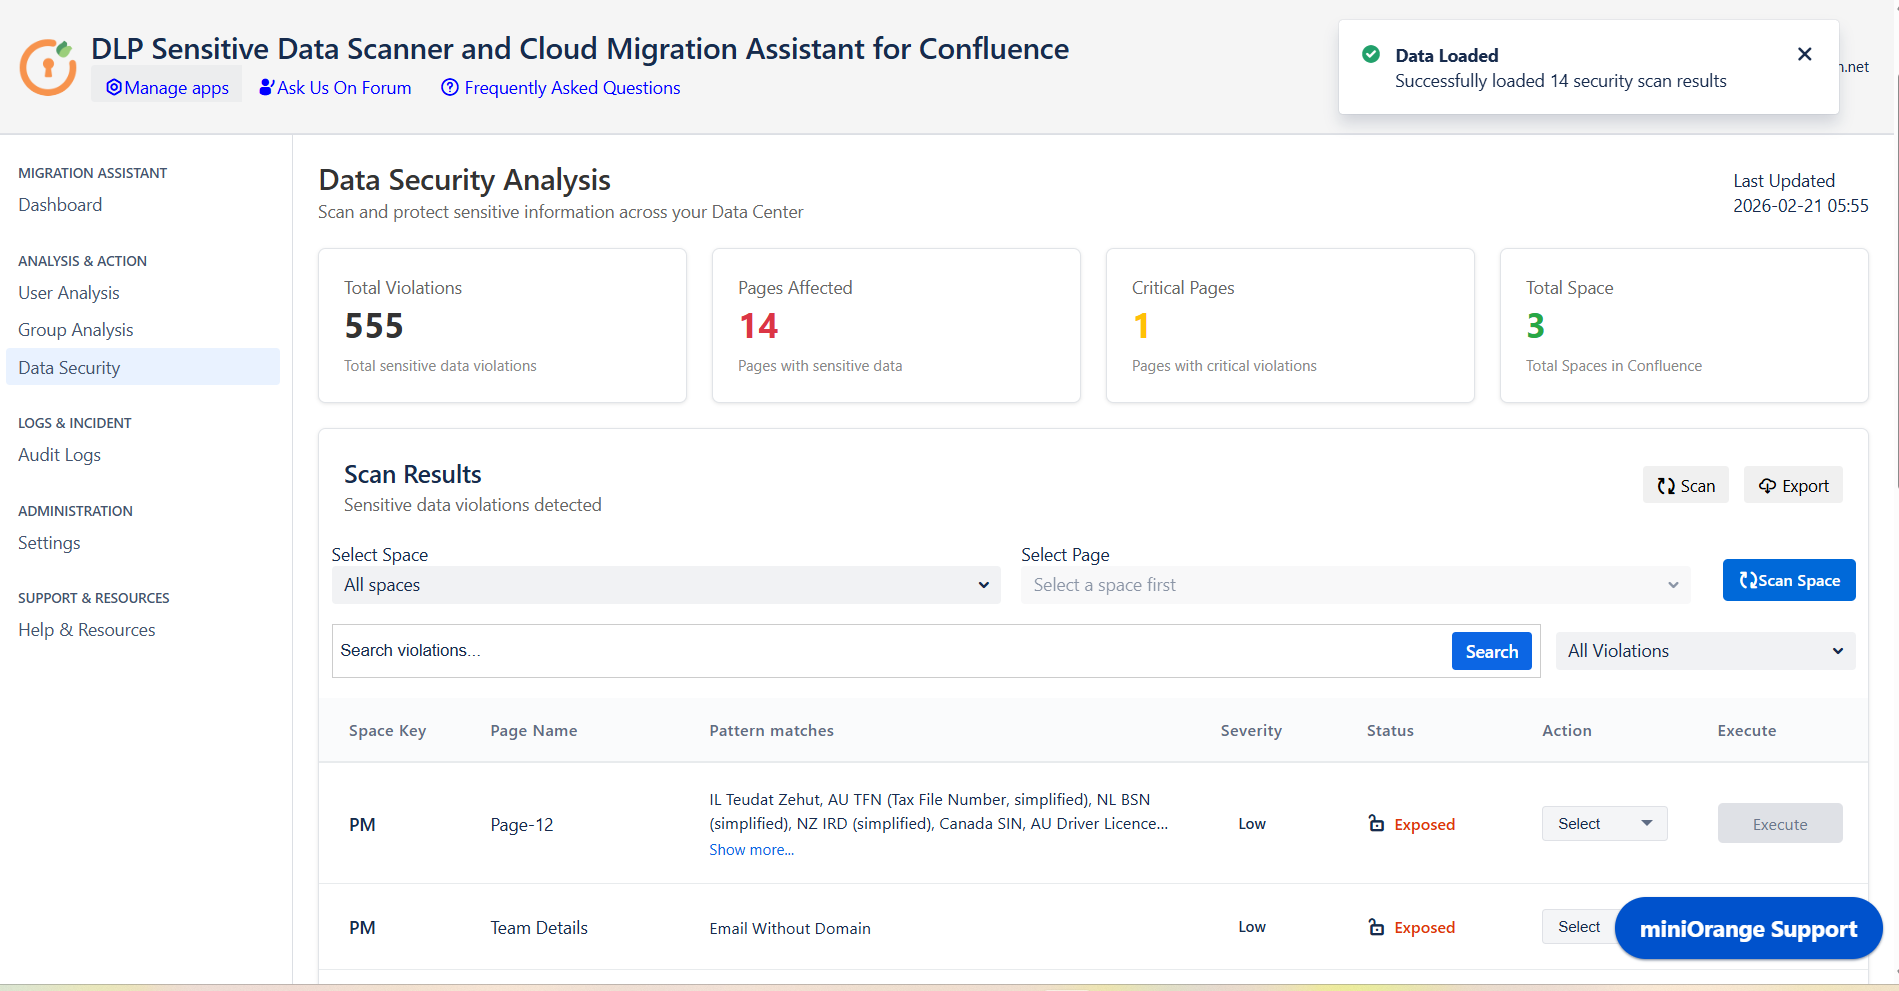The width and height of the screenshot is (1899, 991).
Task: Open the All Violations filter dropdown
Action: click(x=1706, y=651)
